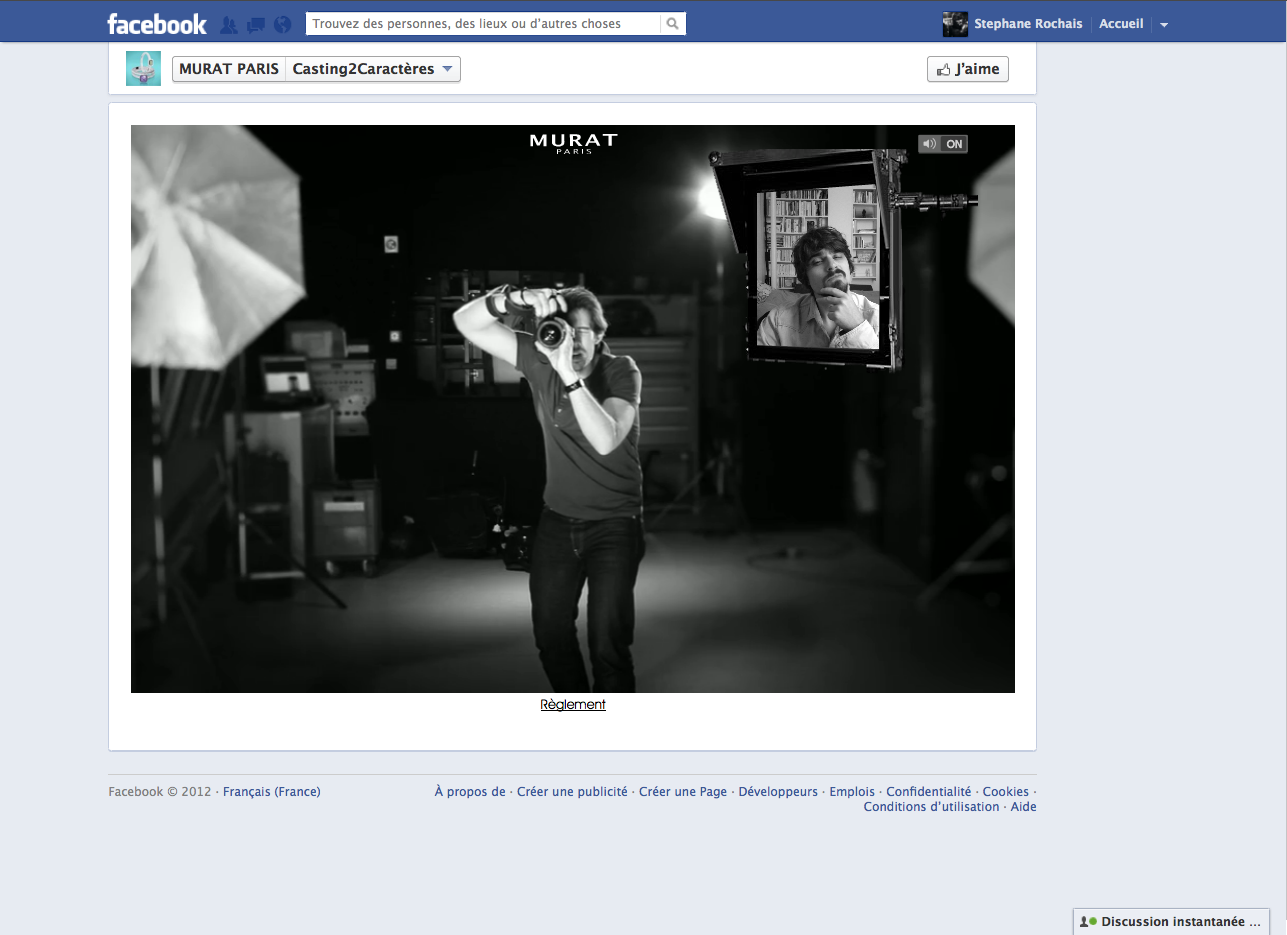
Task: Click the MURAT Paris logo in video
Action: [x=573, y=143]
